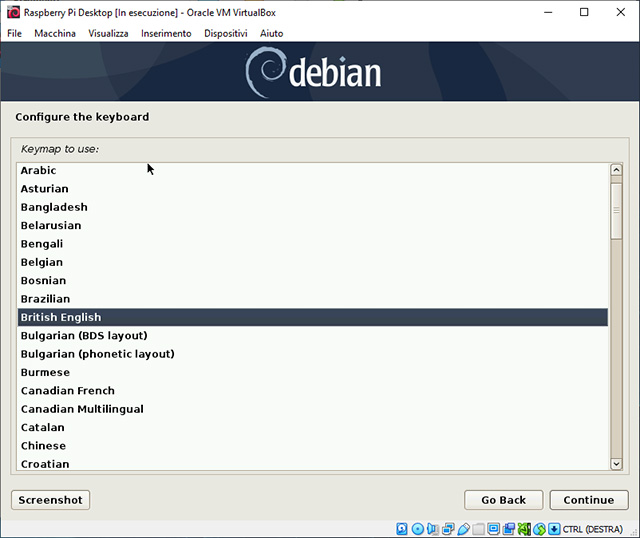Select the Belgian keymap entry
Image resolution: width=640 pixels, height=538 pixels.
click(x=41, y=262)
